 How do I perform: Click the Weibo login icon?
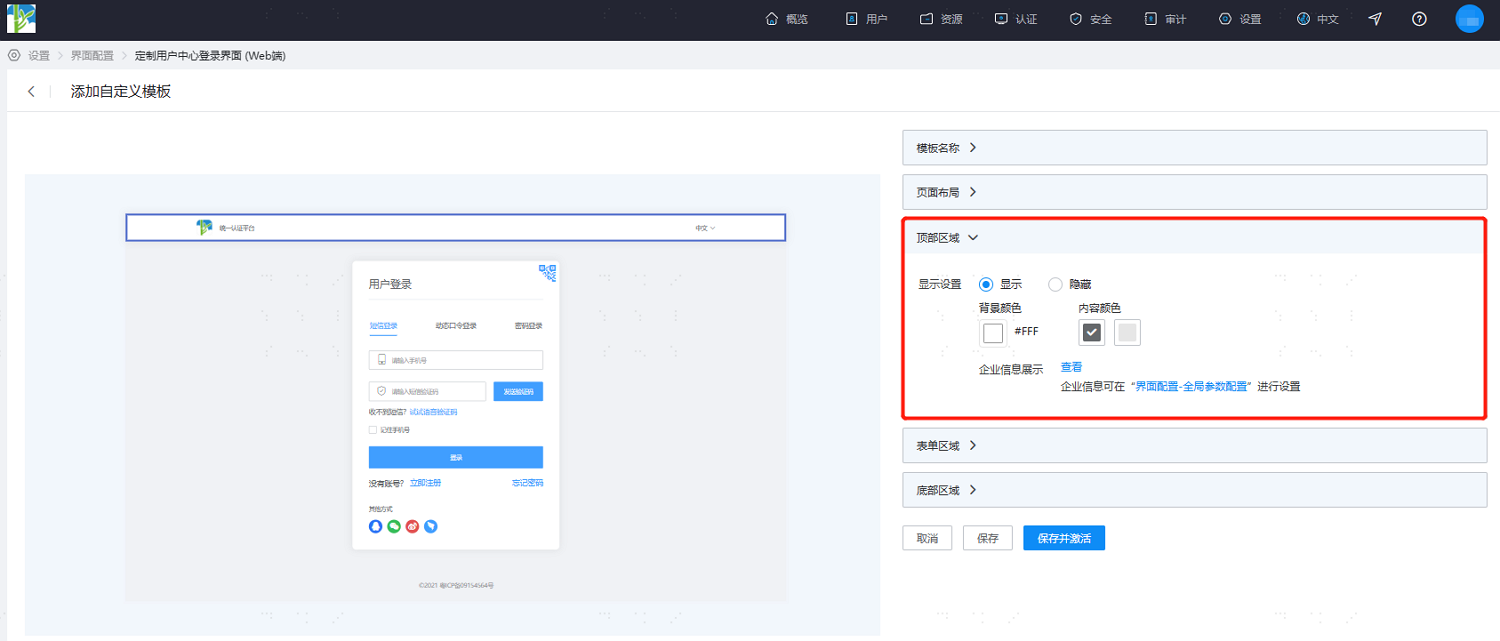pos(412,526)
